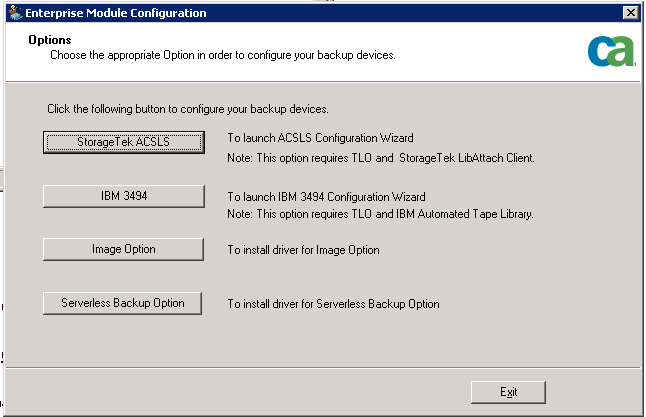Click the 'To install driver for Image Option' text
646x417 pixels.
tap(303, 250)
